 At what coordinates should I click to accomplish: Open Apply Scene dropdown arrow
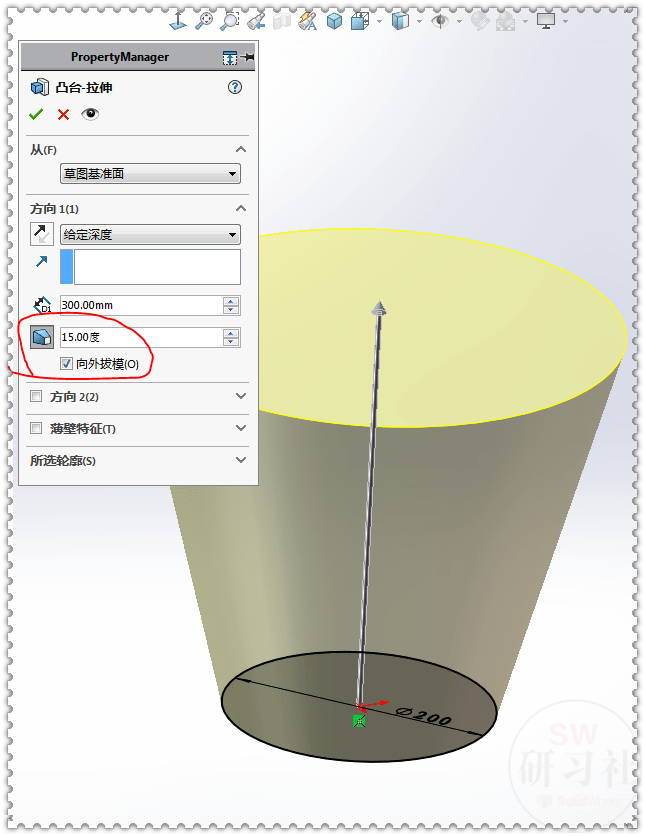[526, 22]
